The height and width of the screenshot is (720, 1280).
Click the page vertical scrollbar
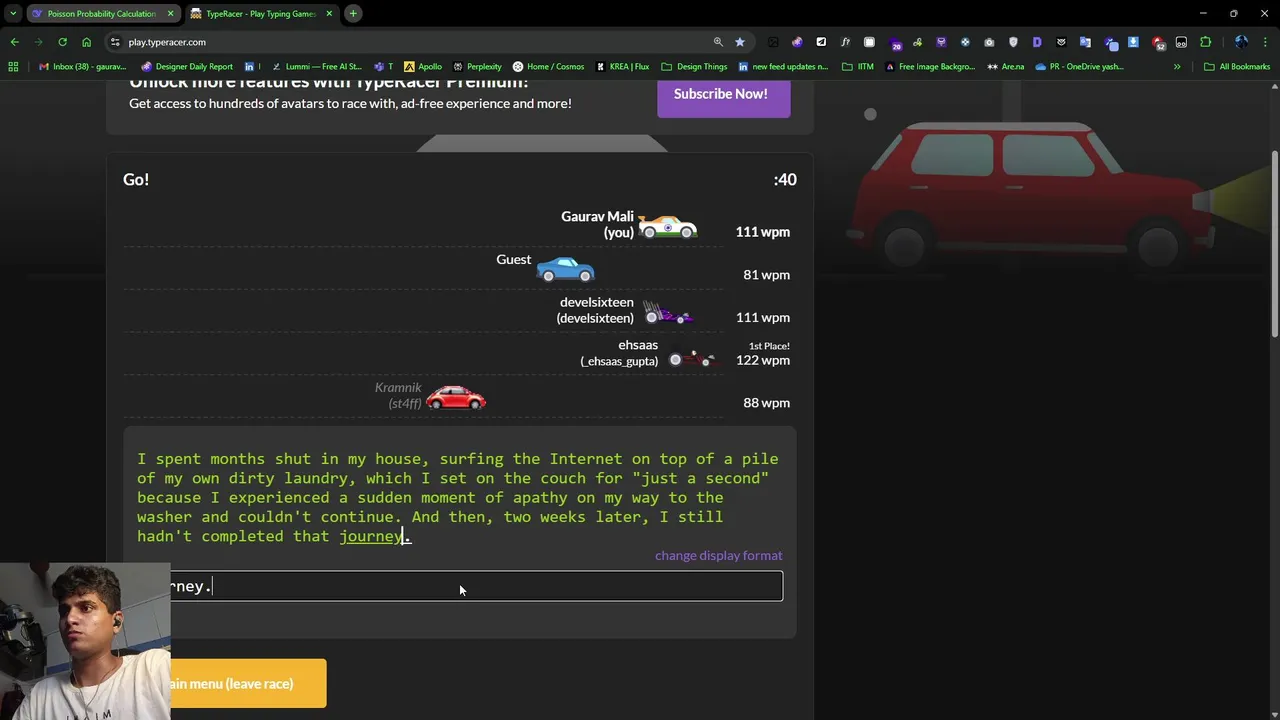pos(1274,245)
